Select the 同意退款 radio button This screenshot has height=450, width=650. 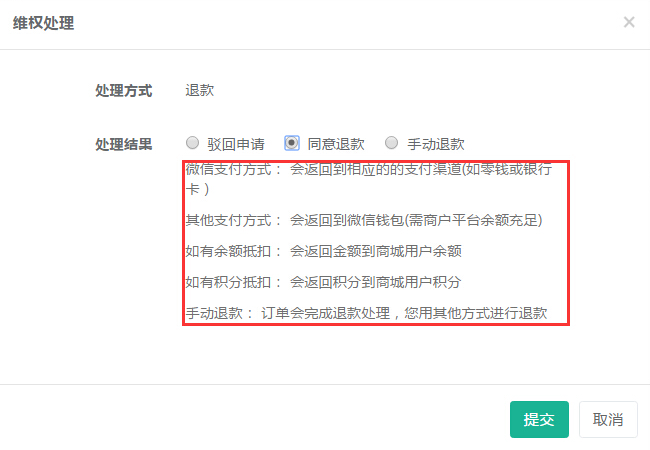[292, 143]
